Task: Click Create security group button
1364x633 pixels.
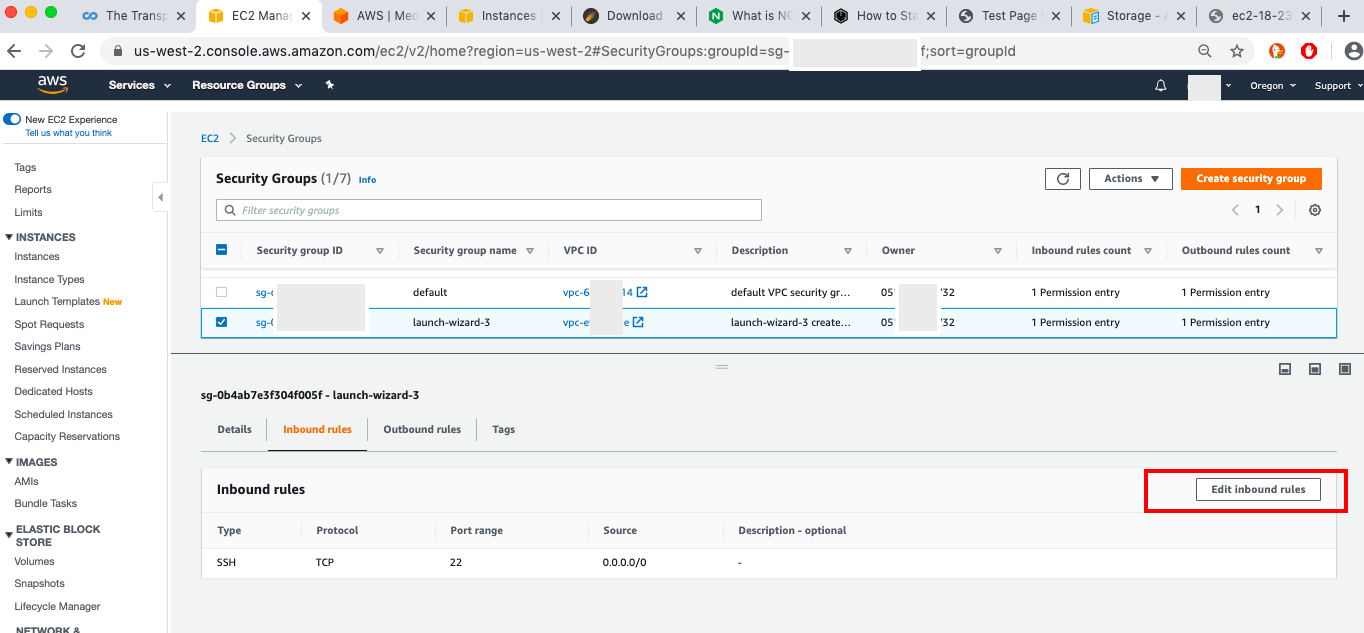Action: 1251,179
